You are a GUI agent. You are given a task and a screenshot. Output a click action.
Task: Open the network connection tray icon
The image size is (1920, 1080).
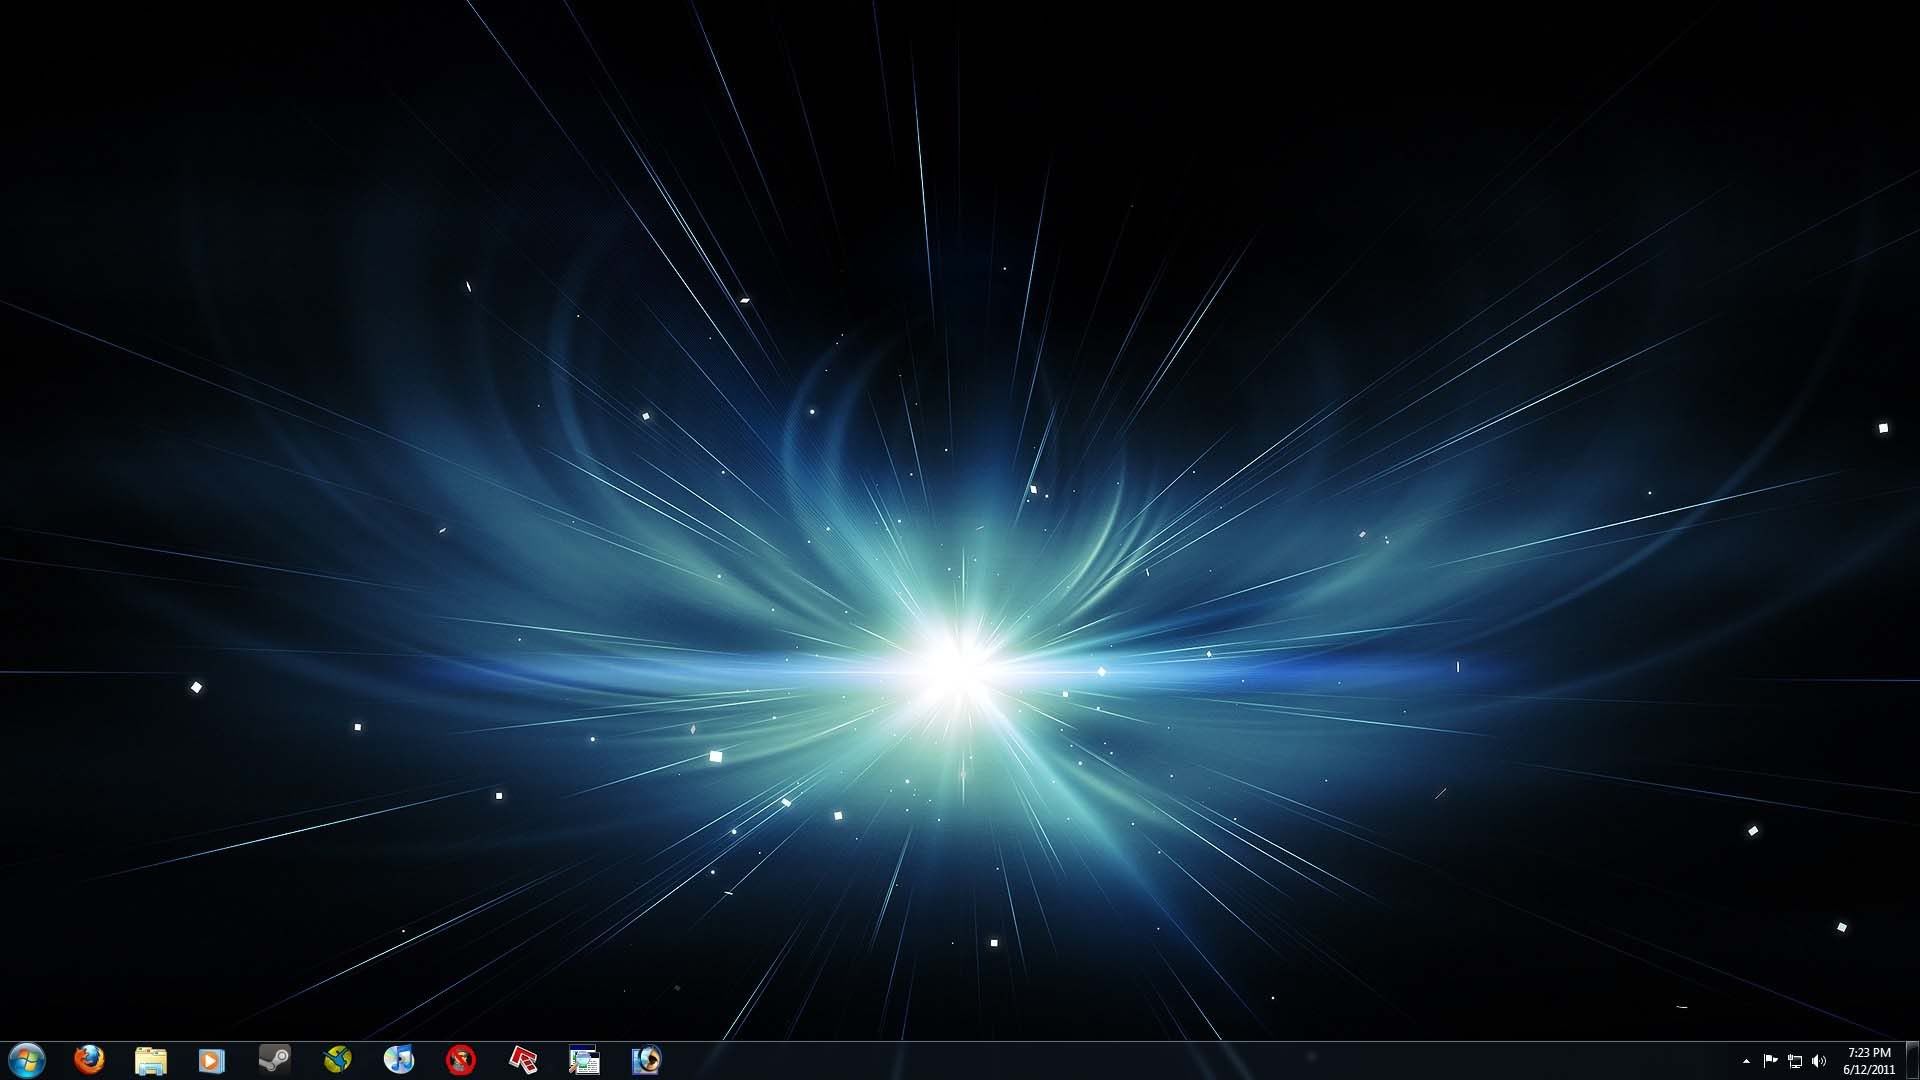coord(1795,1061)
